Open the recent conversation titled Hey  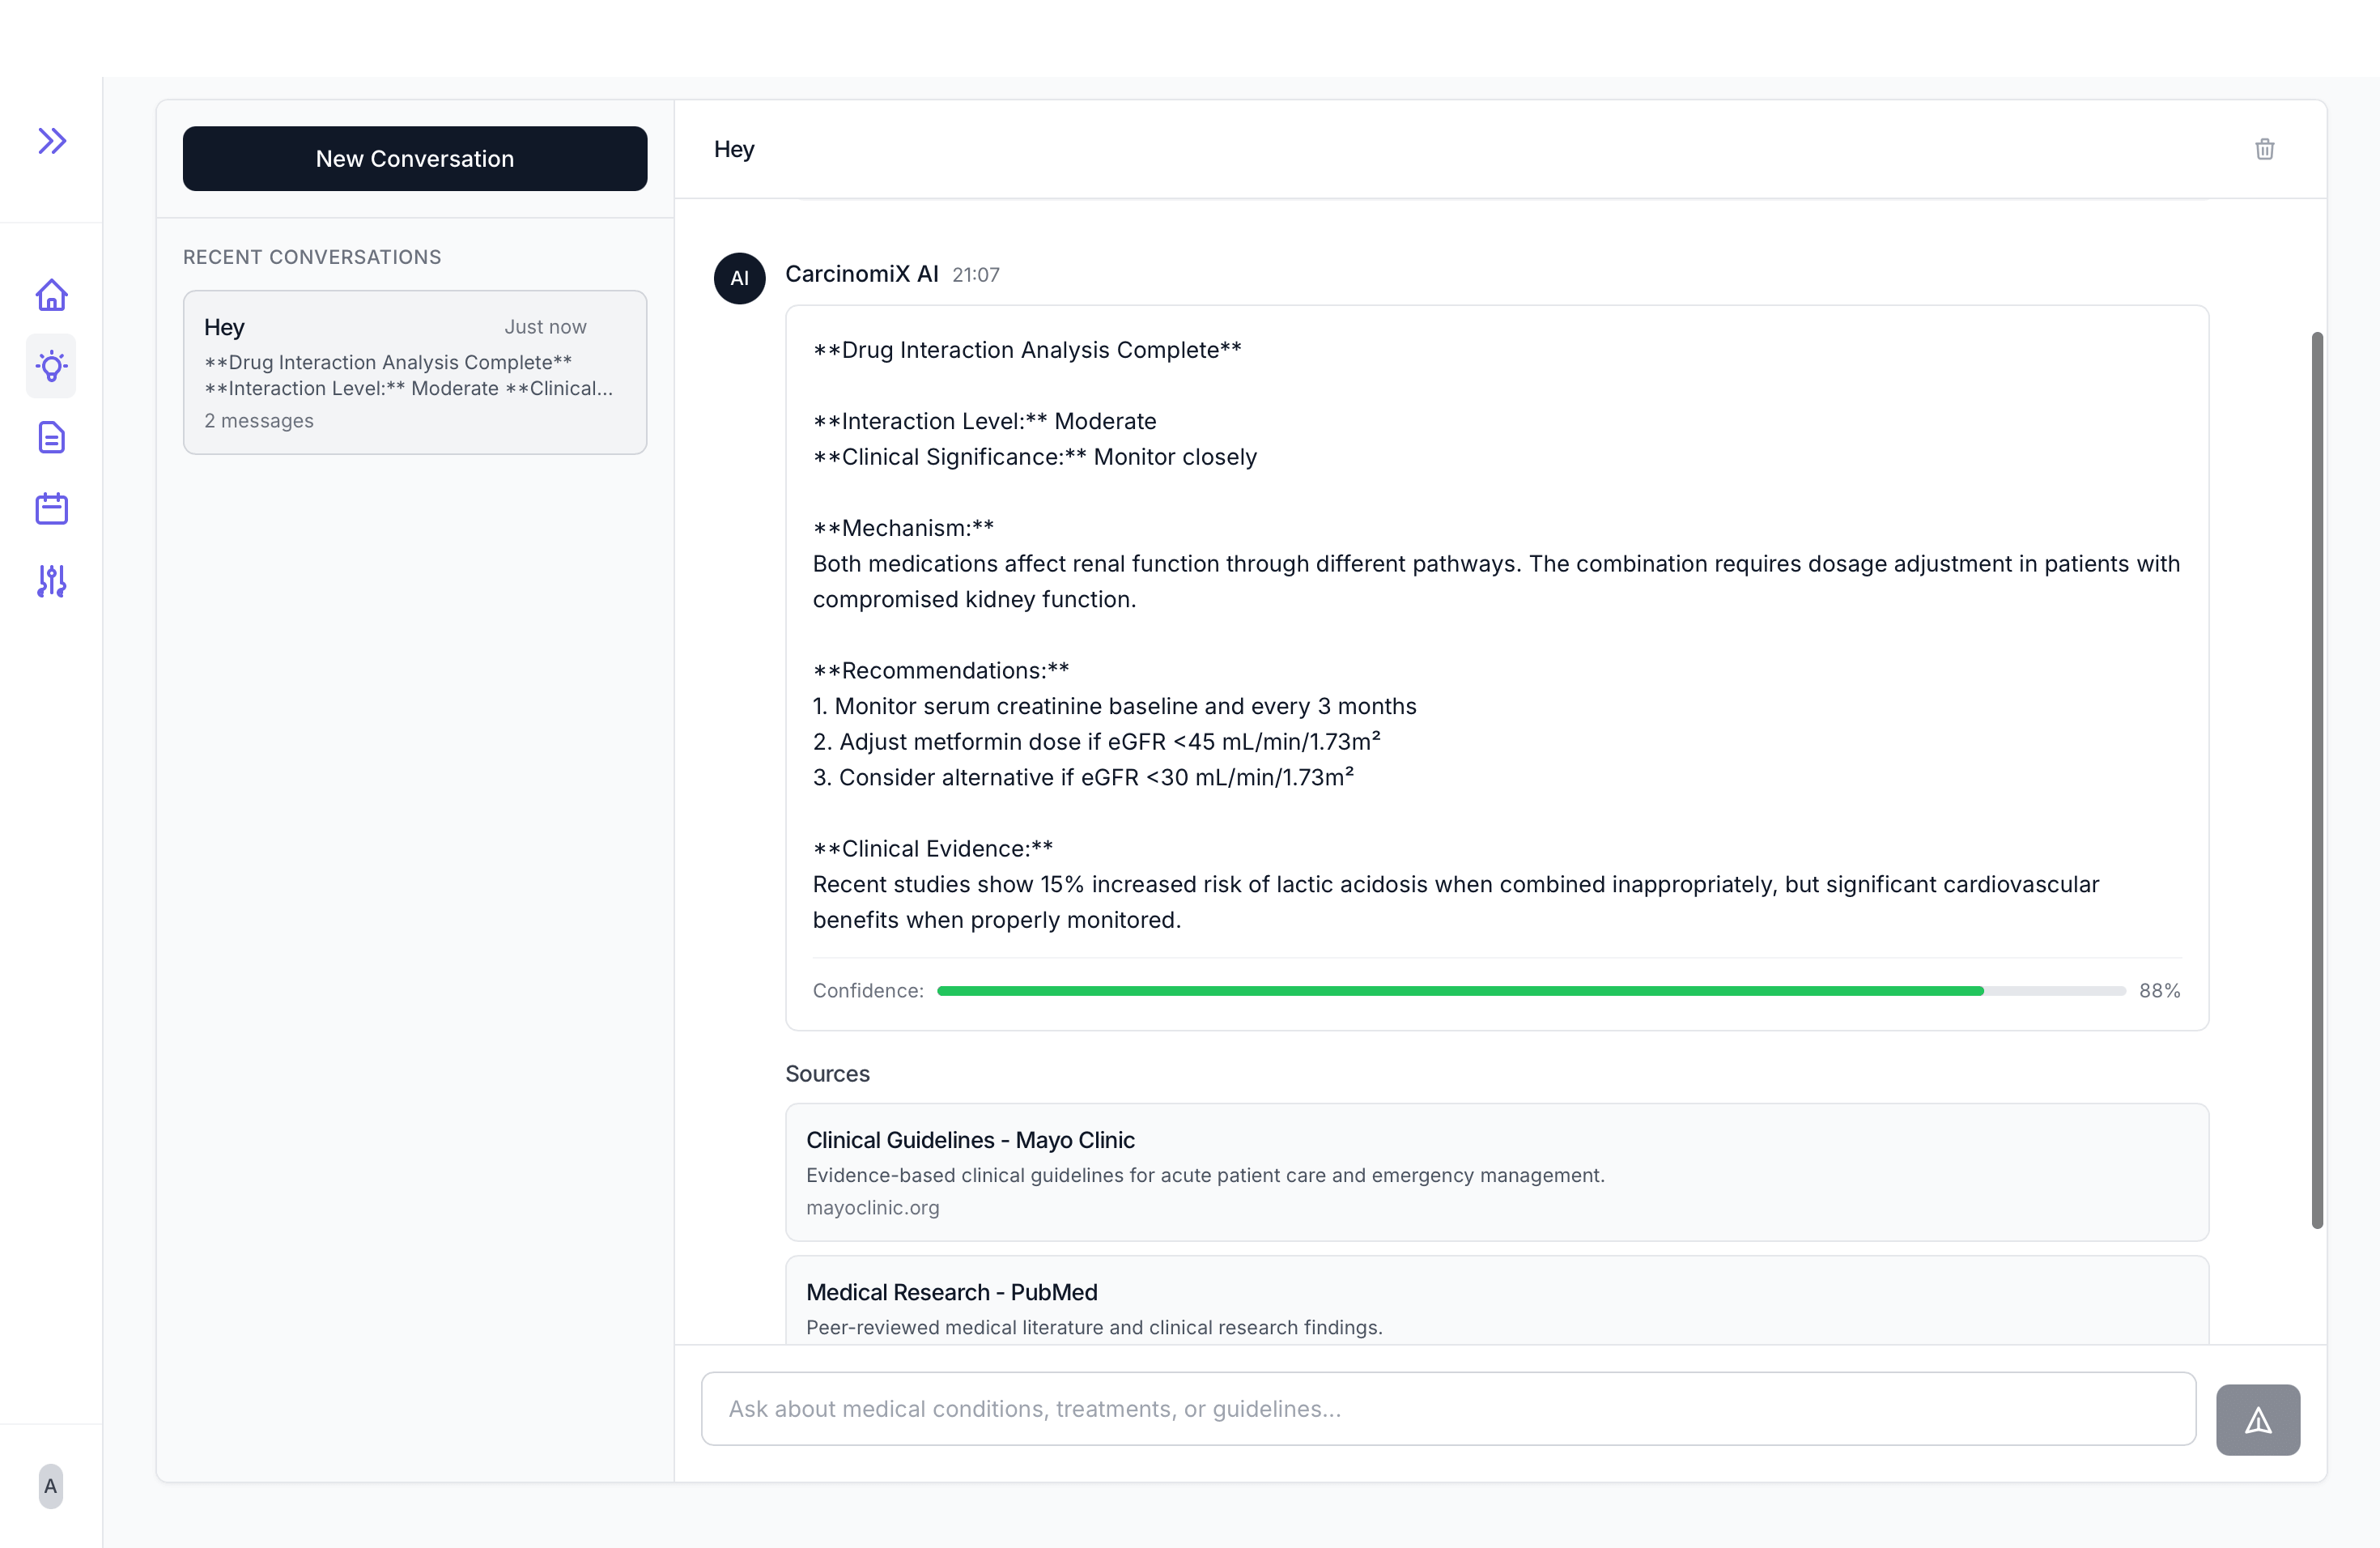[x=414, y=372]
